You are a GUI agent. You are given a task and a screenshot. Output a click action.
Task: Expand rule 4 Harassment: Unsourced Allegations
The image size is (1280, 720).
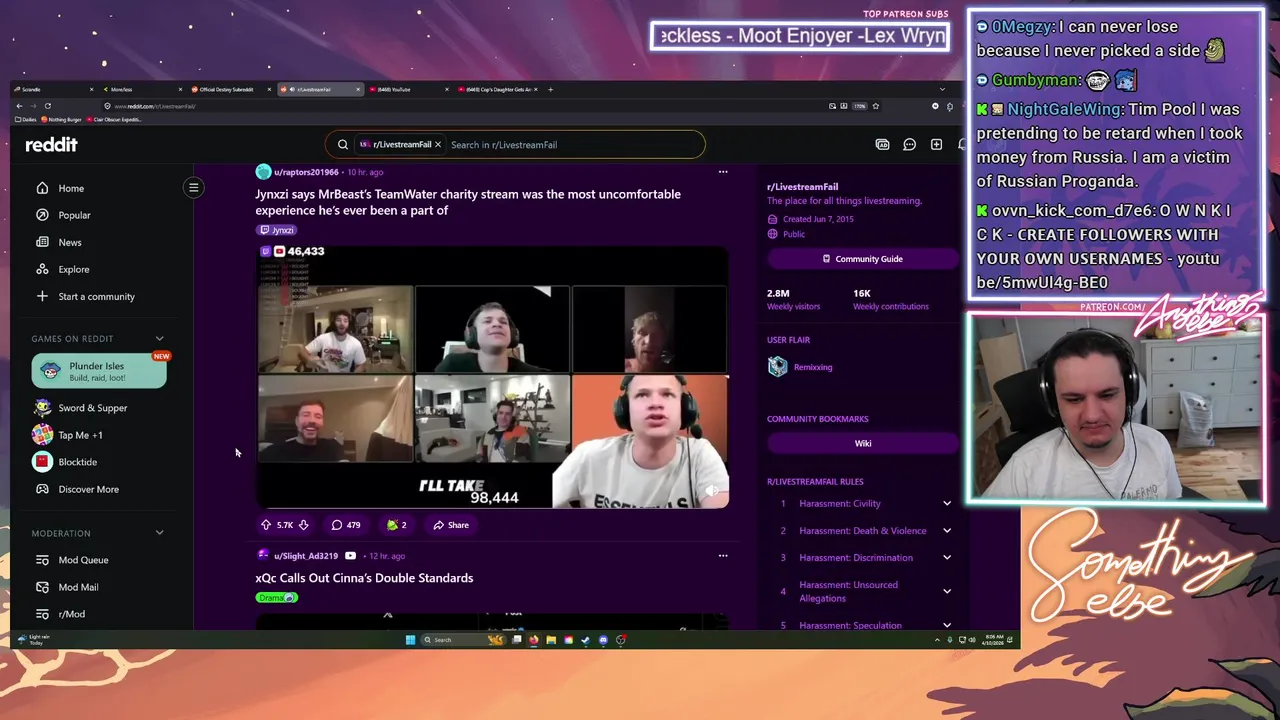(x=947, y=592)
